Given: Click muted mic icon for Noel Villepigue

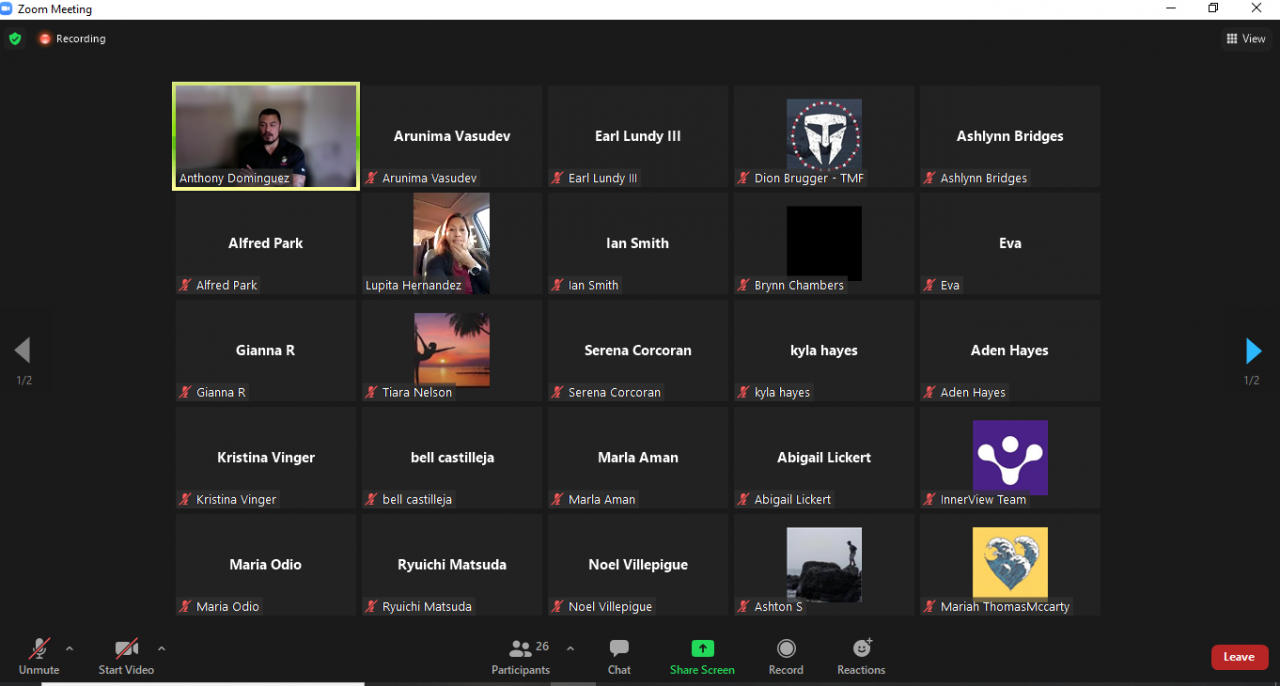Looking at the screenshot, I should tap(557, 606).
